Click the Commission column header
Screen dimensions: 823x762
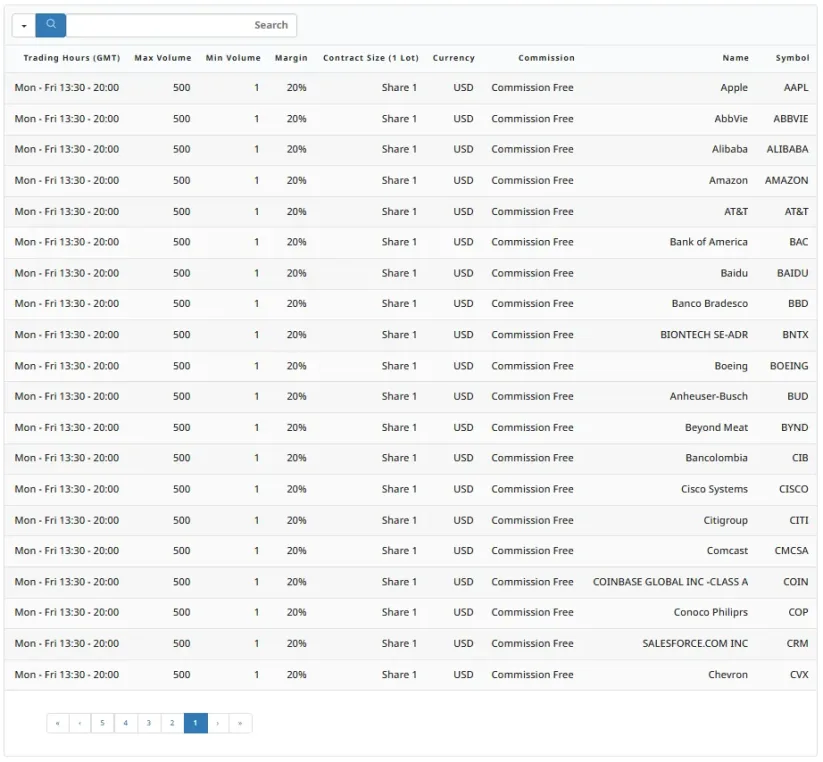546,58
